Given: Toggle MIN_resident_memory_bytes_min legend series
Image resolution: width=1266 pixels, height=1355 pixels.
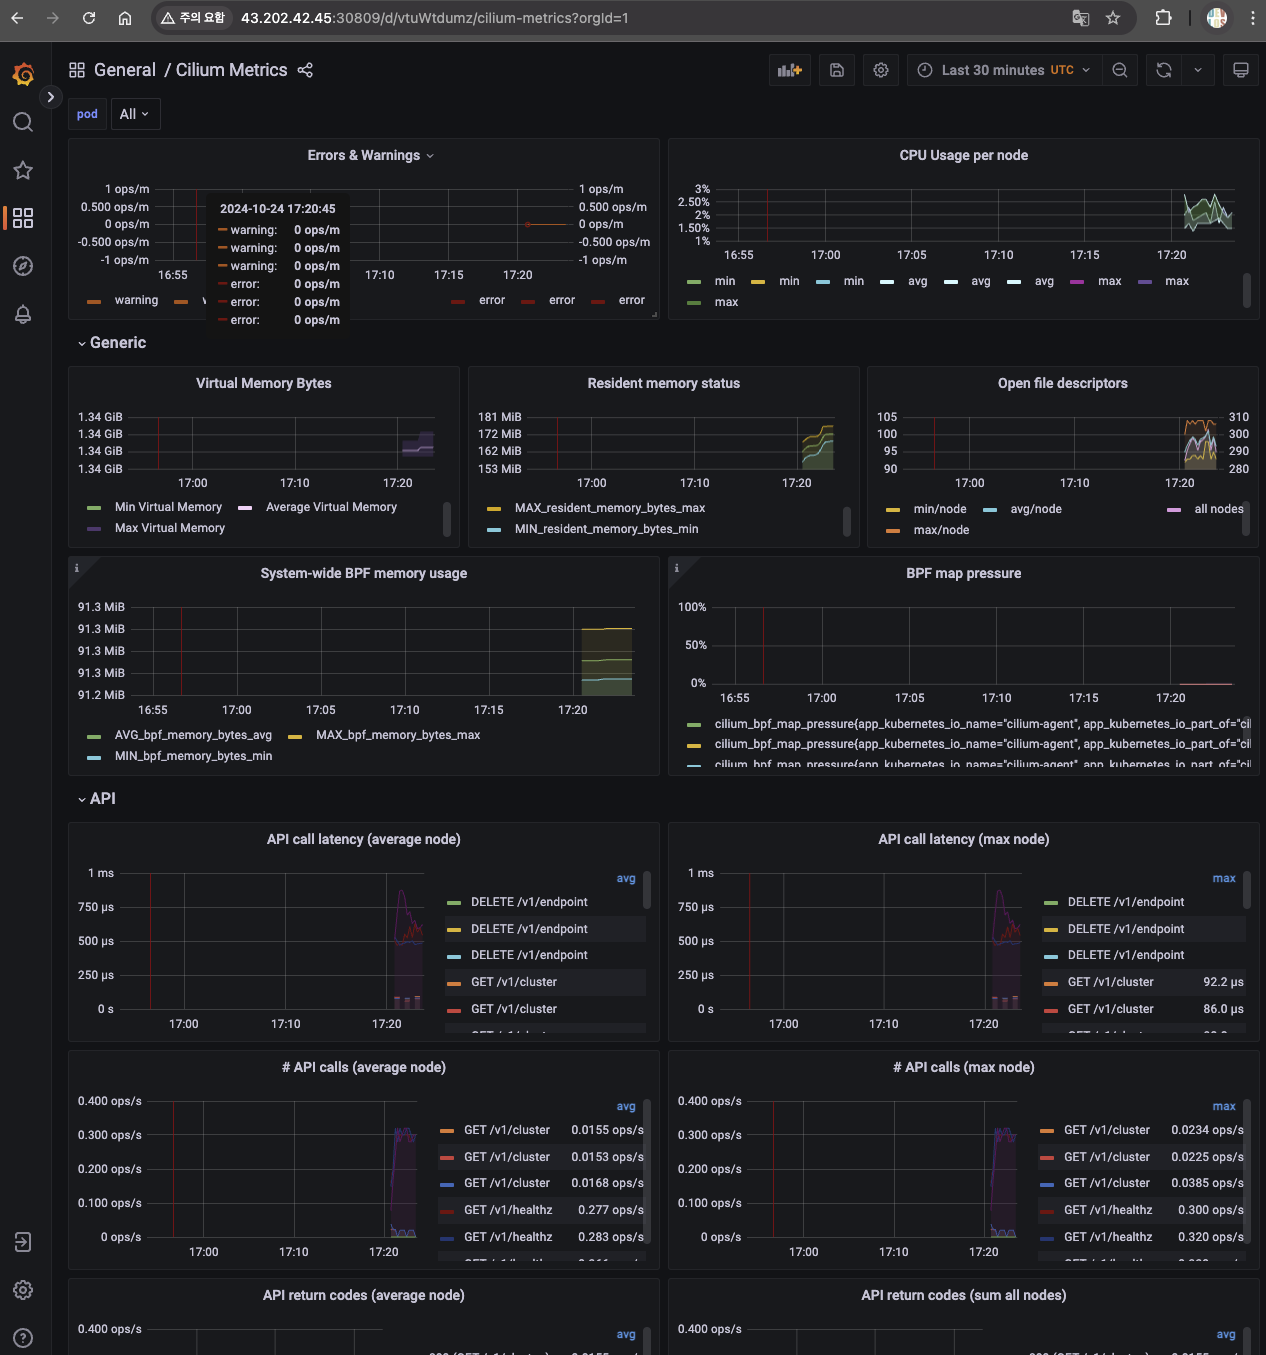Looking at the screenshot, I should (607, 529).
